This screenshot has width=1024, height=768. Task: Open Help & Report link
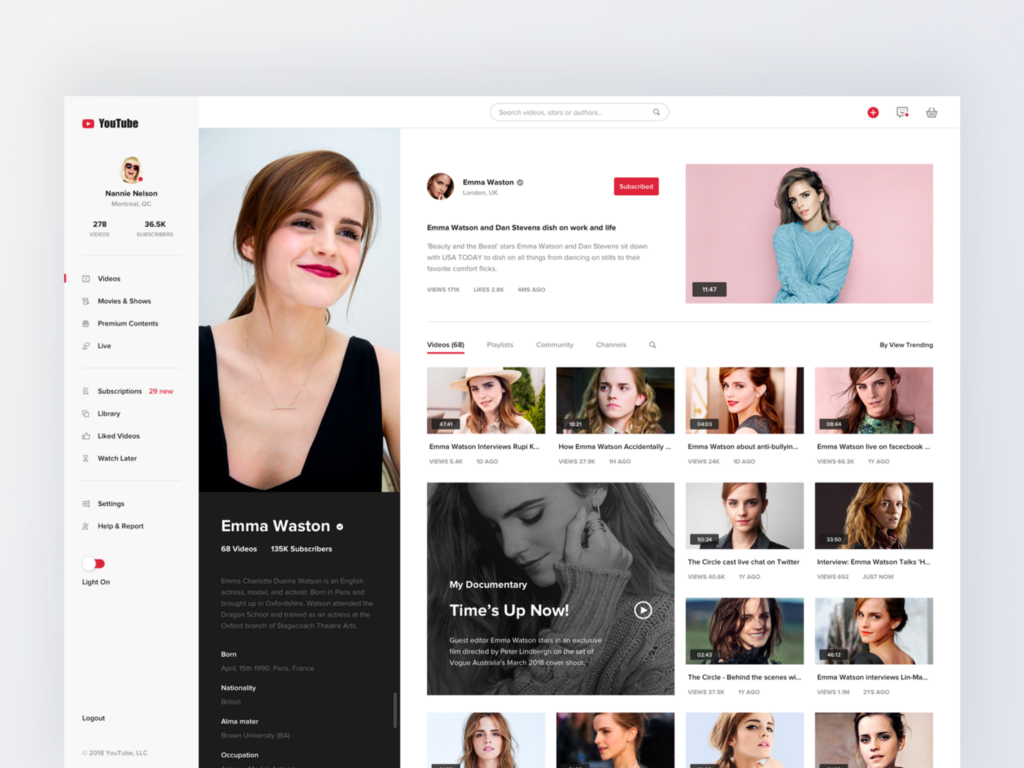click(121, 526)
